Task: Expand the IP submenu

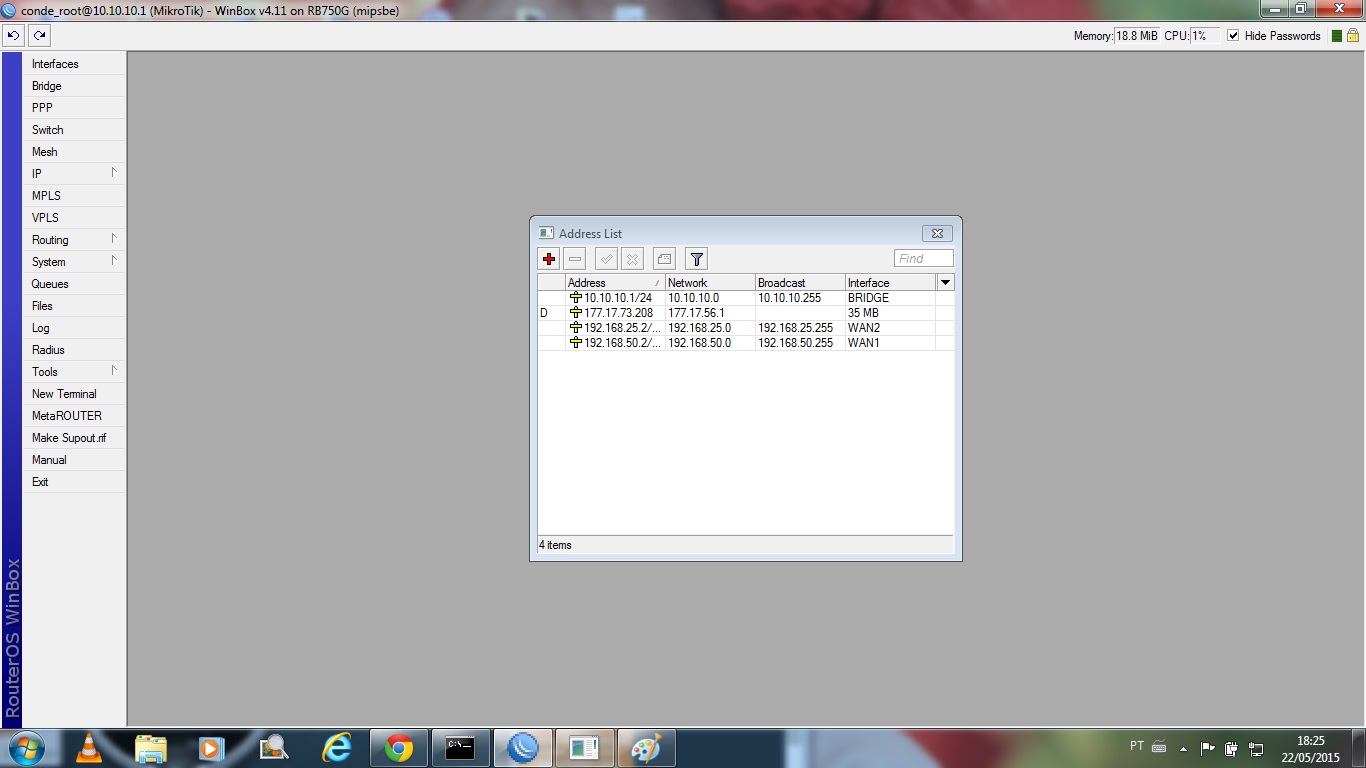Action: 74,174
